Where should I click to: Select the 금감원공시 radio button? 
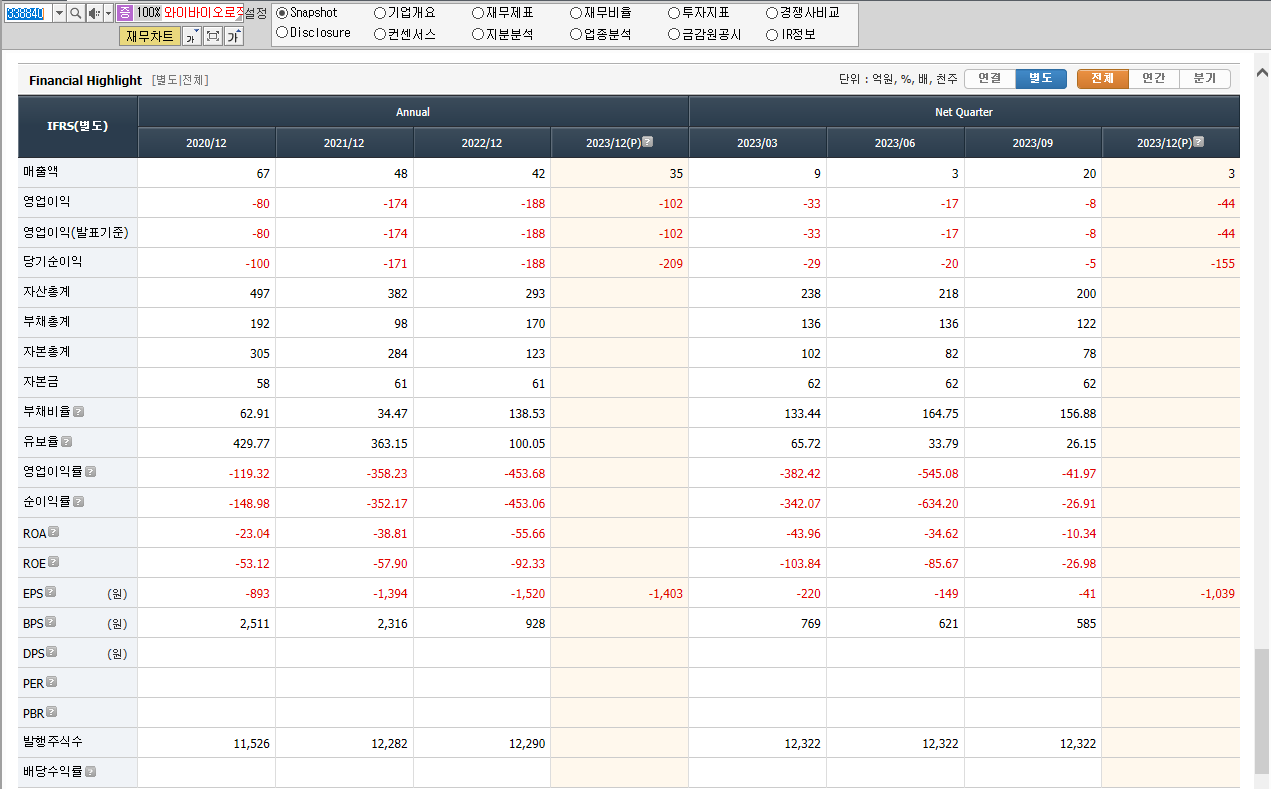click(674, 34)
